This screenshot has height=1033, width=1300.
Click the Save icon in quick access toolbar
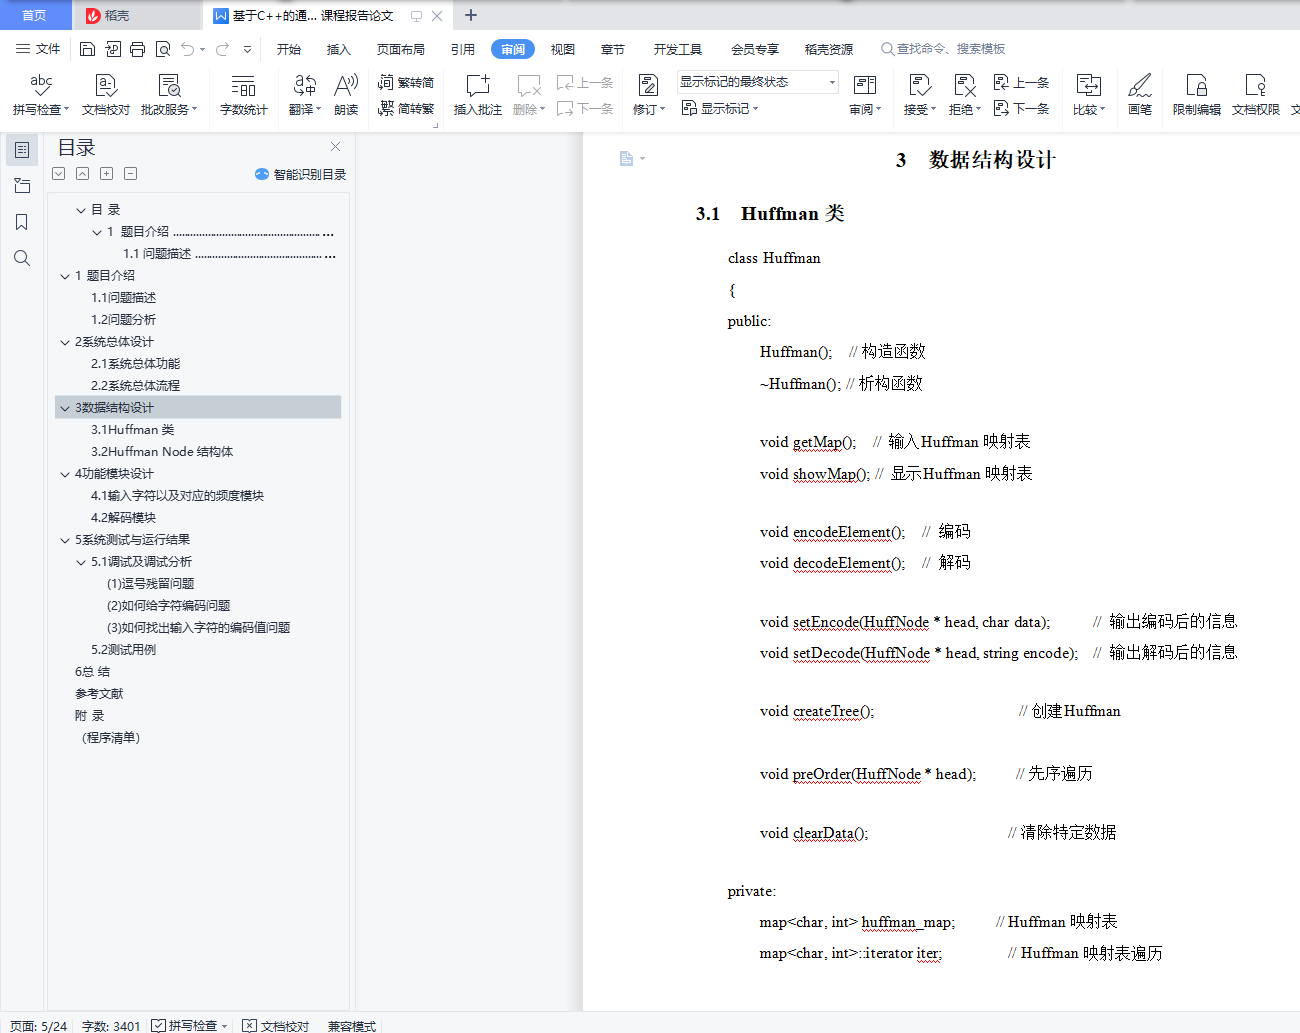point(87,49)
